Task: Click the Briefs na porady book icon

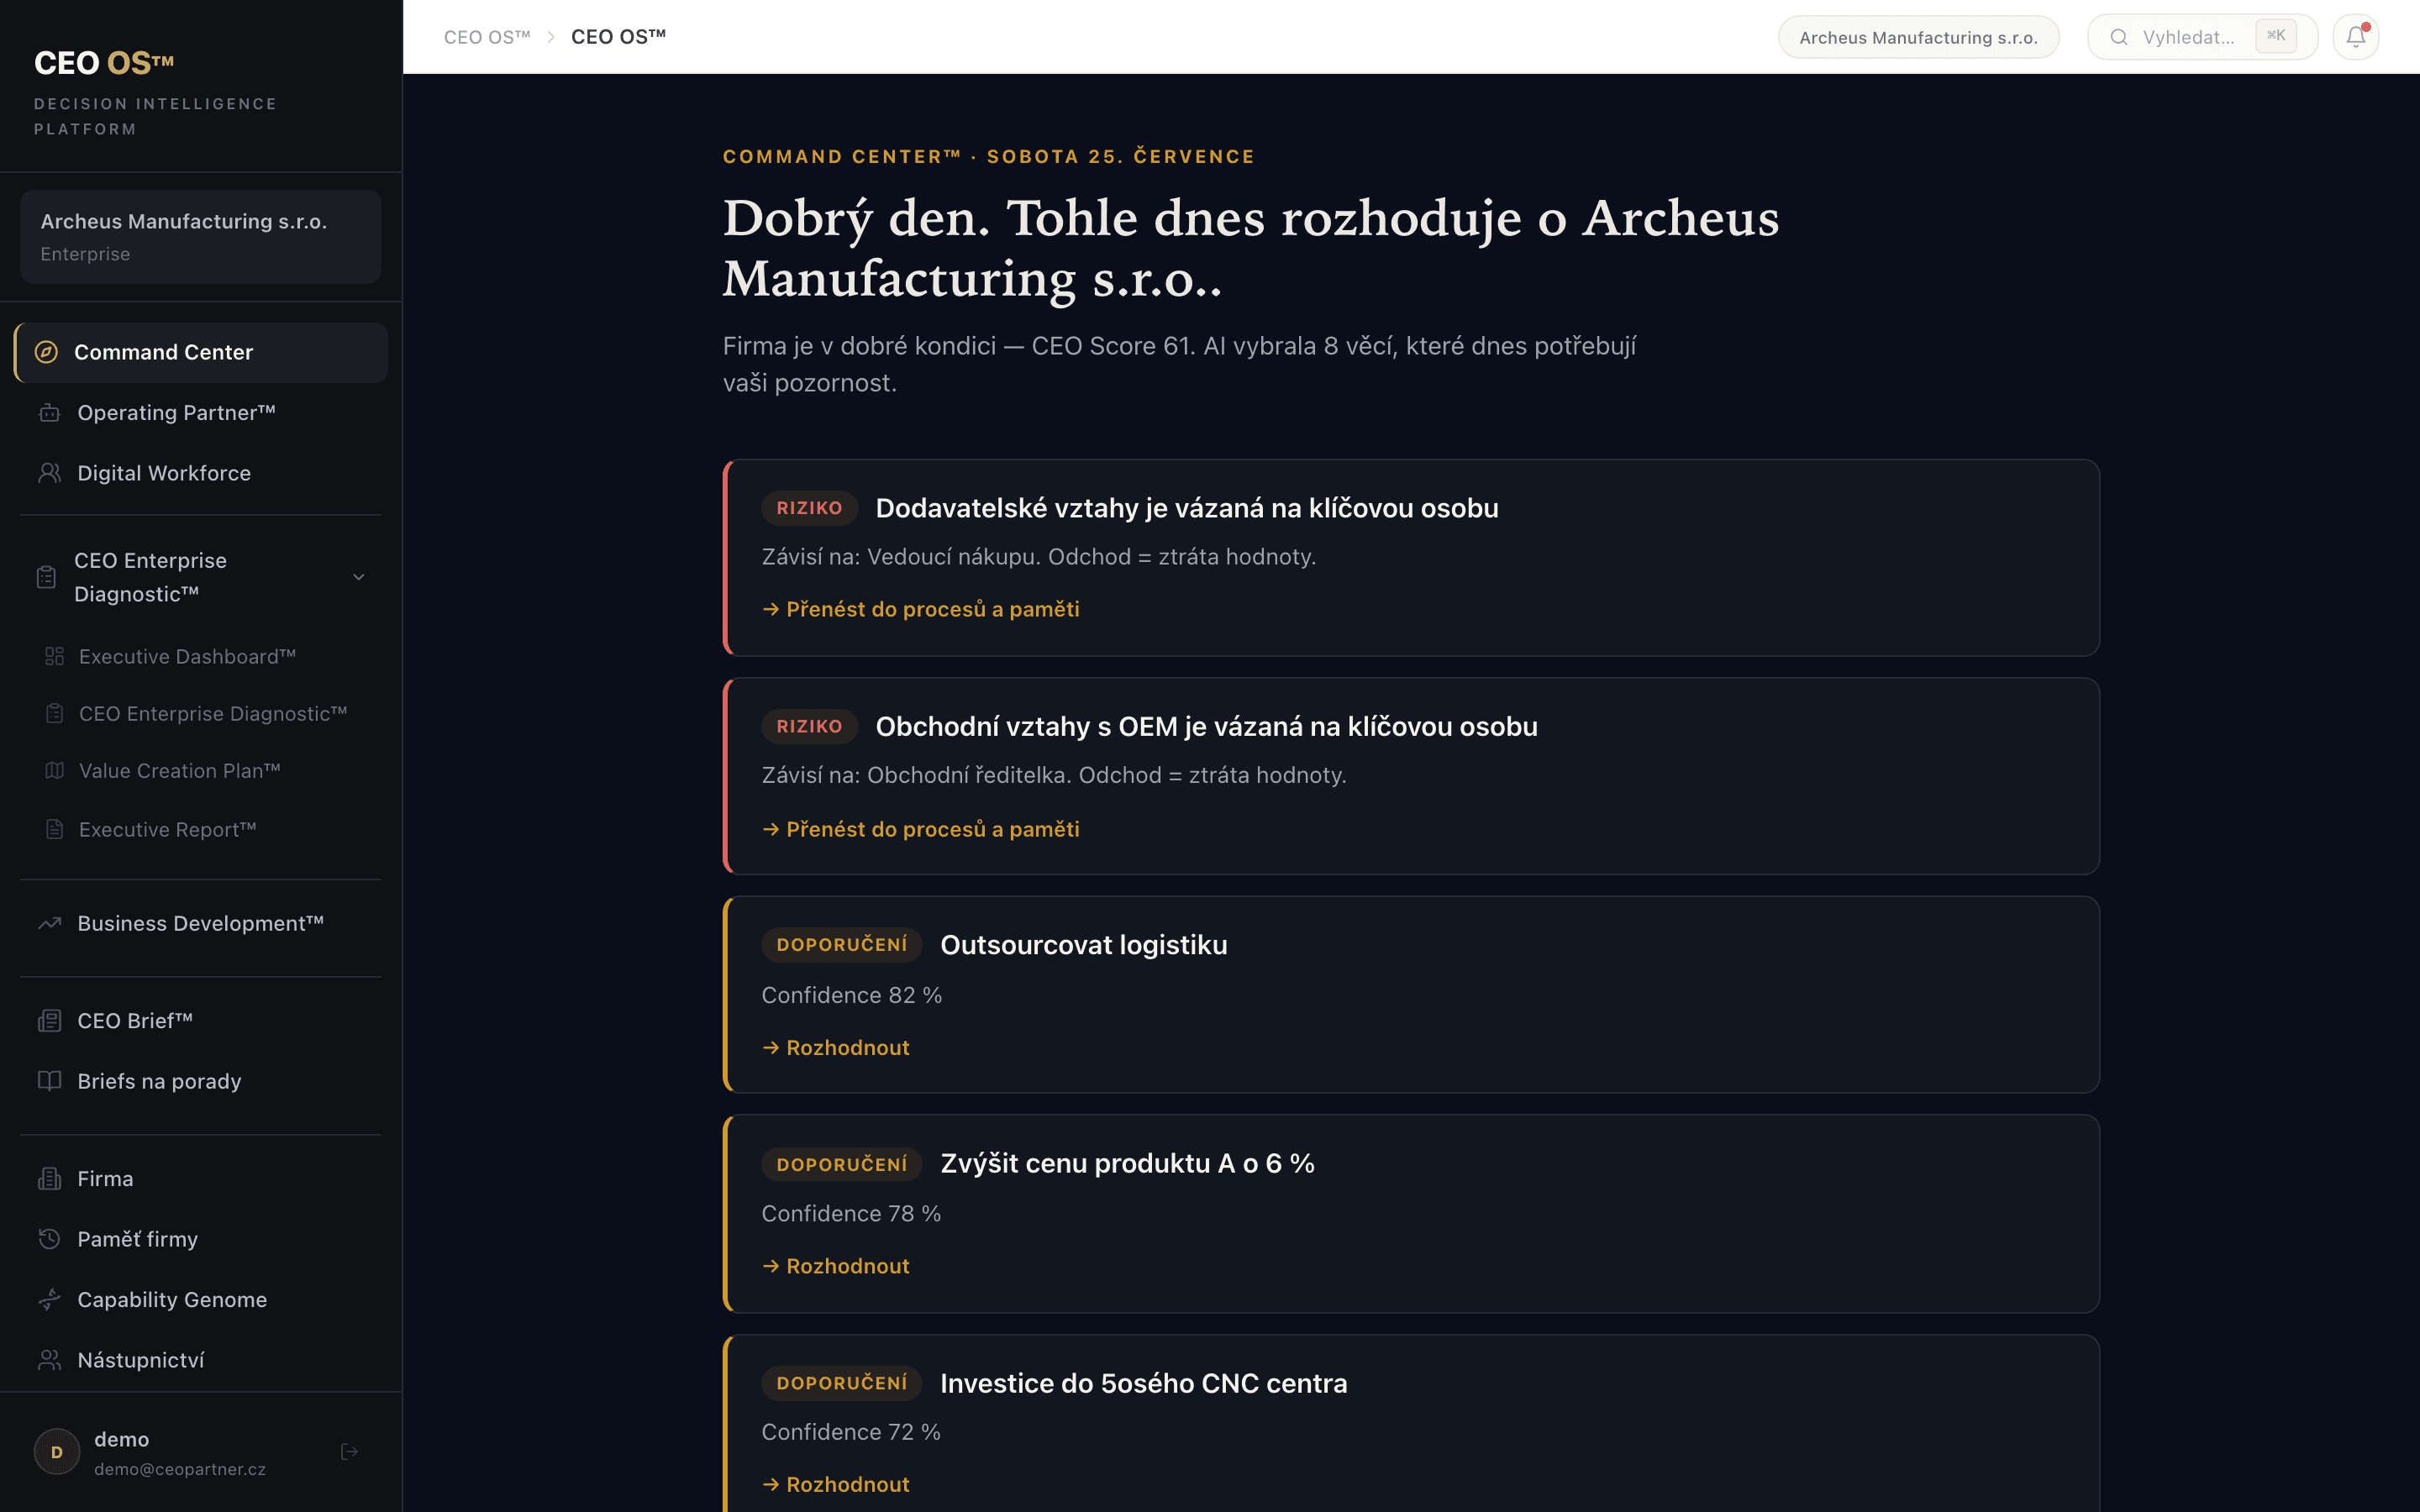Action: click(49, 1081)
